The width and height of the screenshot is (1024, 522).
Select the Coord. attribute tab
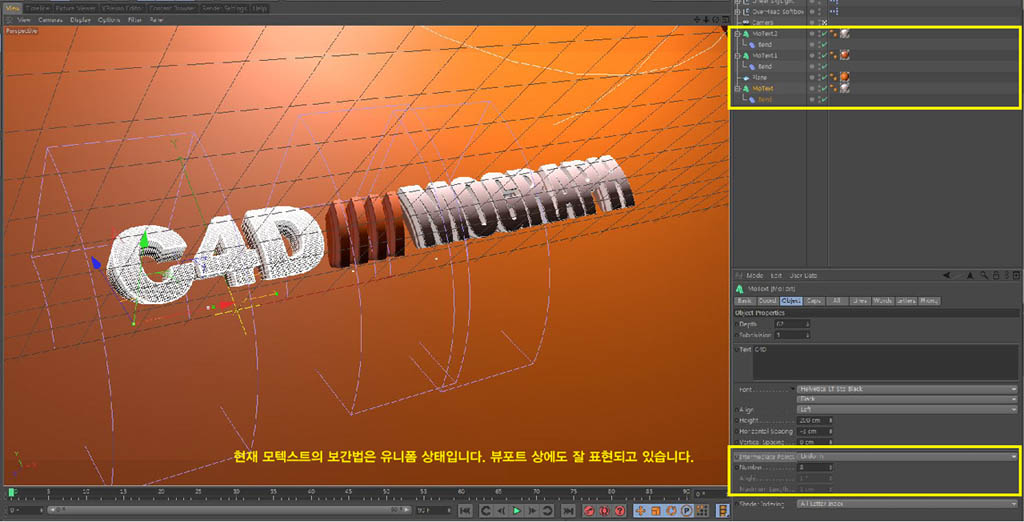click(767, 301)
